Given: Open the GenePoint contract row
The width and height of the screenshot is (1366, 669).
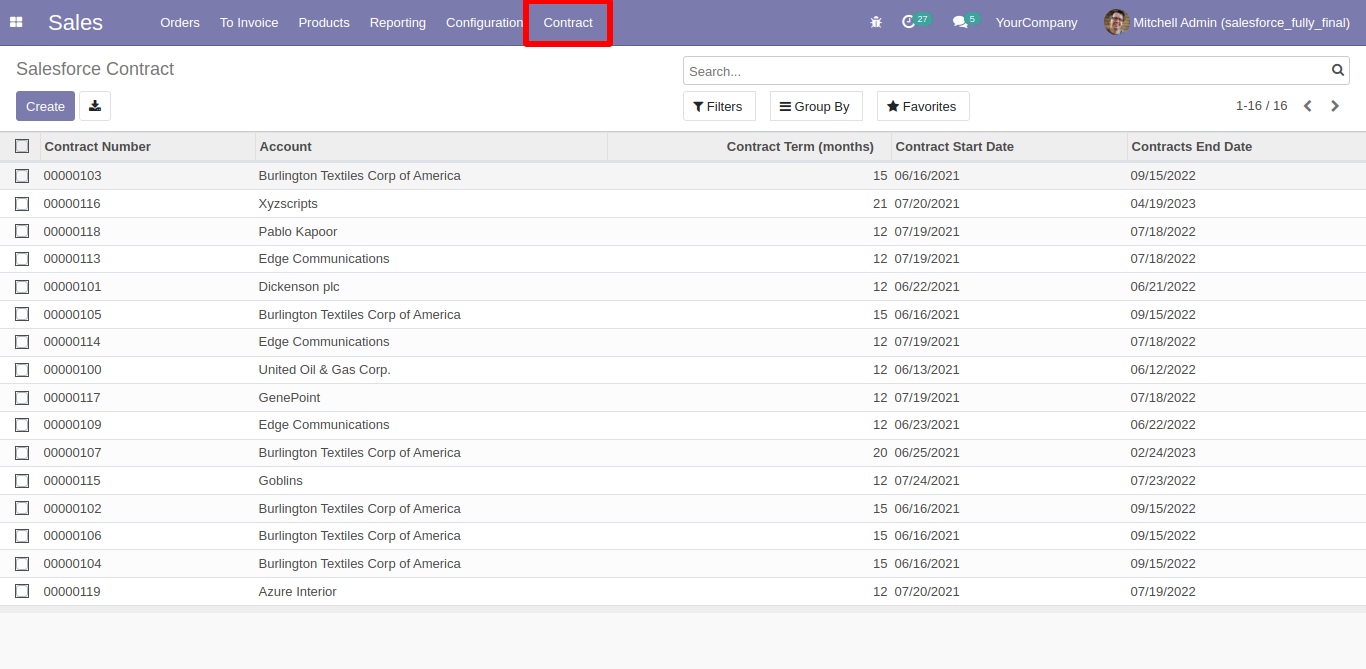Looking at the screenshot, I should click(683, 398).
